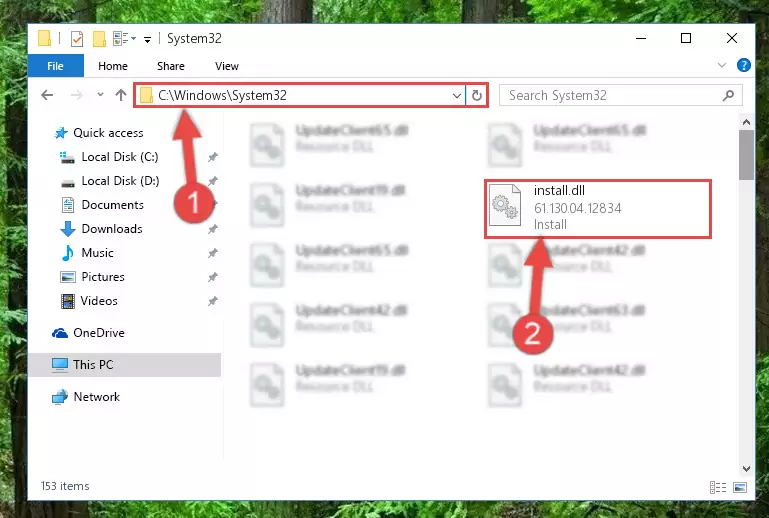Screen dimensions: 769x518
Task: Click the install.dll gear file icon
Action: (505, 205)
